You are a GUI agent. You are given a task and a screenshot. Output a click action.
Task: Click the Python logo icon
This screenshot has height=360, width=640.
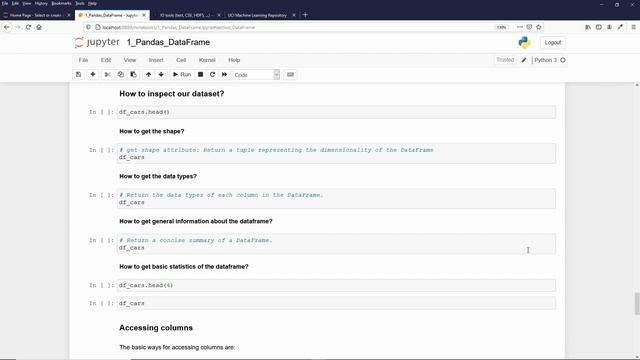click(524, 42)
